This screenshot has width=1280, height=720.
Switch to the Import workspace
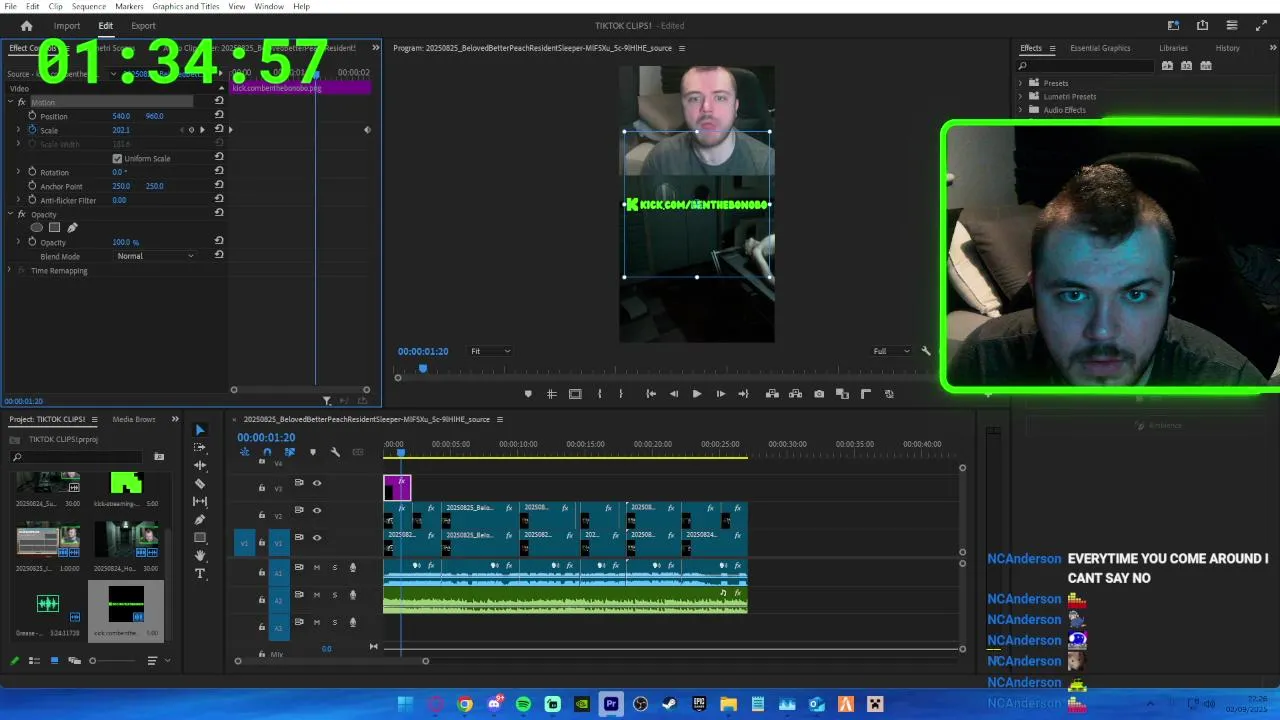(x=67, y=26)
